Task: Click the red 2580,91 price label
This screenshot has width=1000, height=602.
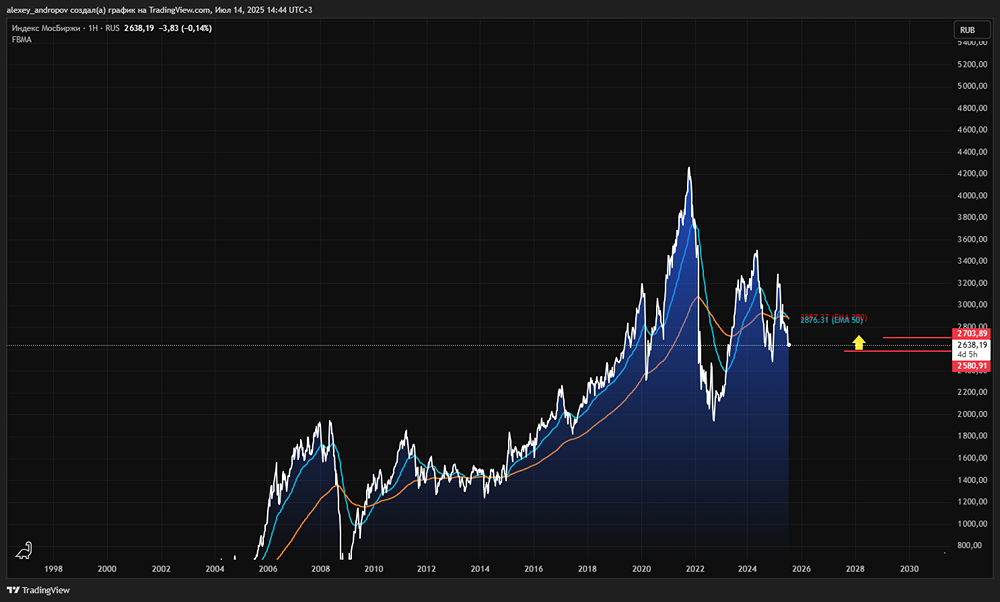Action: (972, 366)
